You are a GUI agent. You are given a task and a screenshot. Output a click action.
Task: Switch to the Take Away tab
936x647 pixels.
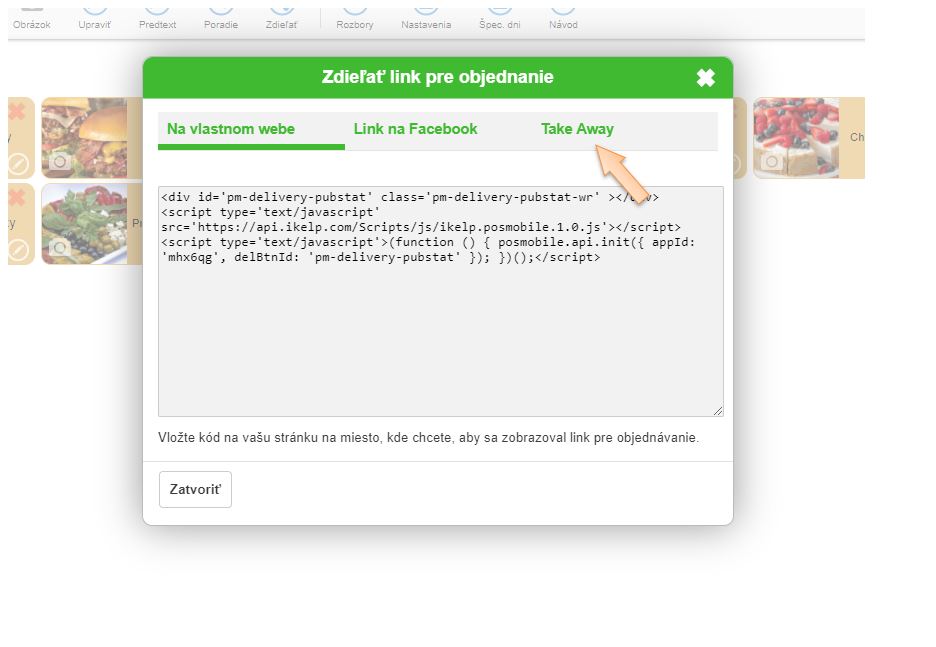577,129
